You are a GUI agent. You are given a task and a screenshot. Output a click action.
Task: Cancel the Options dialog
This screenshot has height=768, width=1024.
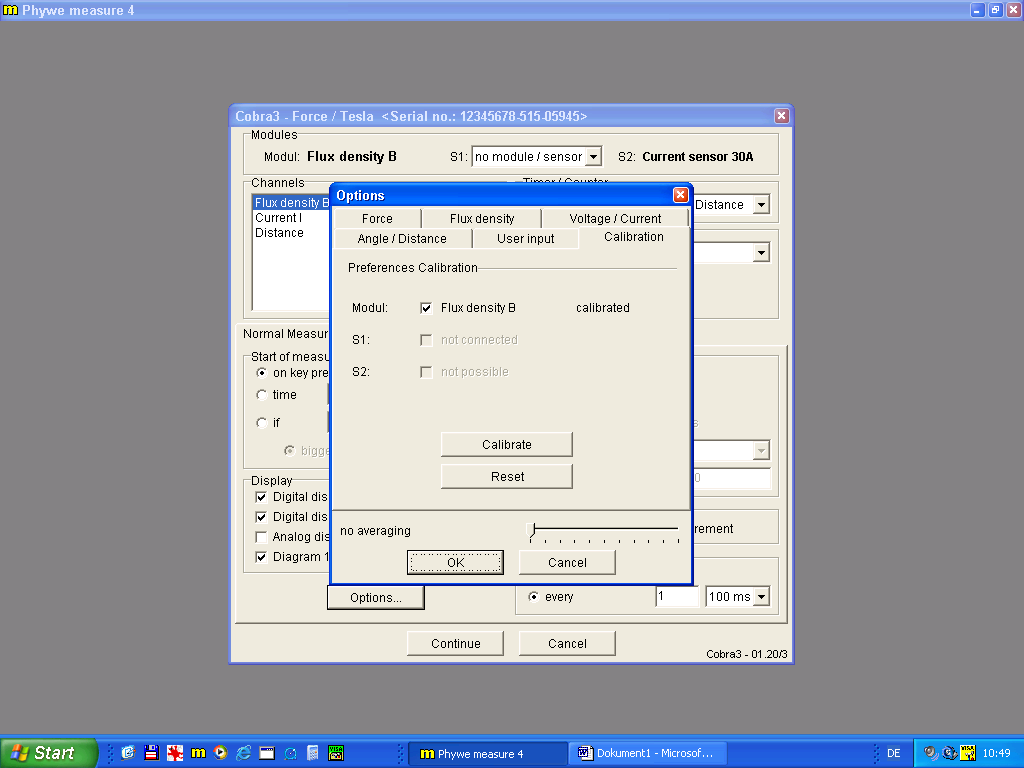click(567, 562)
